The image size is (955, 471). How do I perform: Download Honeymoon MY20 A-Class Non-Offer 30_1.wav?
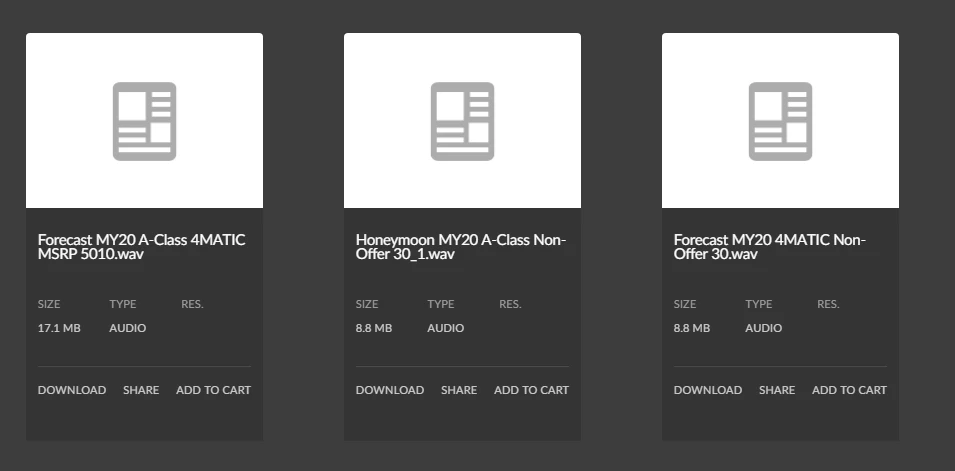tap(390, 390)
